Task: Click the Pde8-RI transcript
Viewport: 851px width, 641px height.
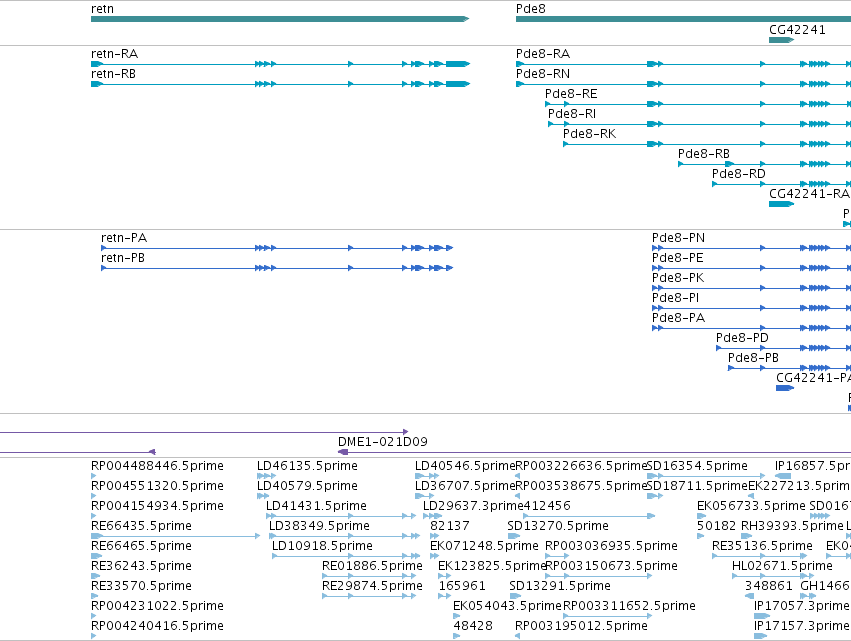Action: click(700, 124)
